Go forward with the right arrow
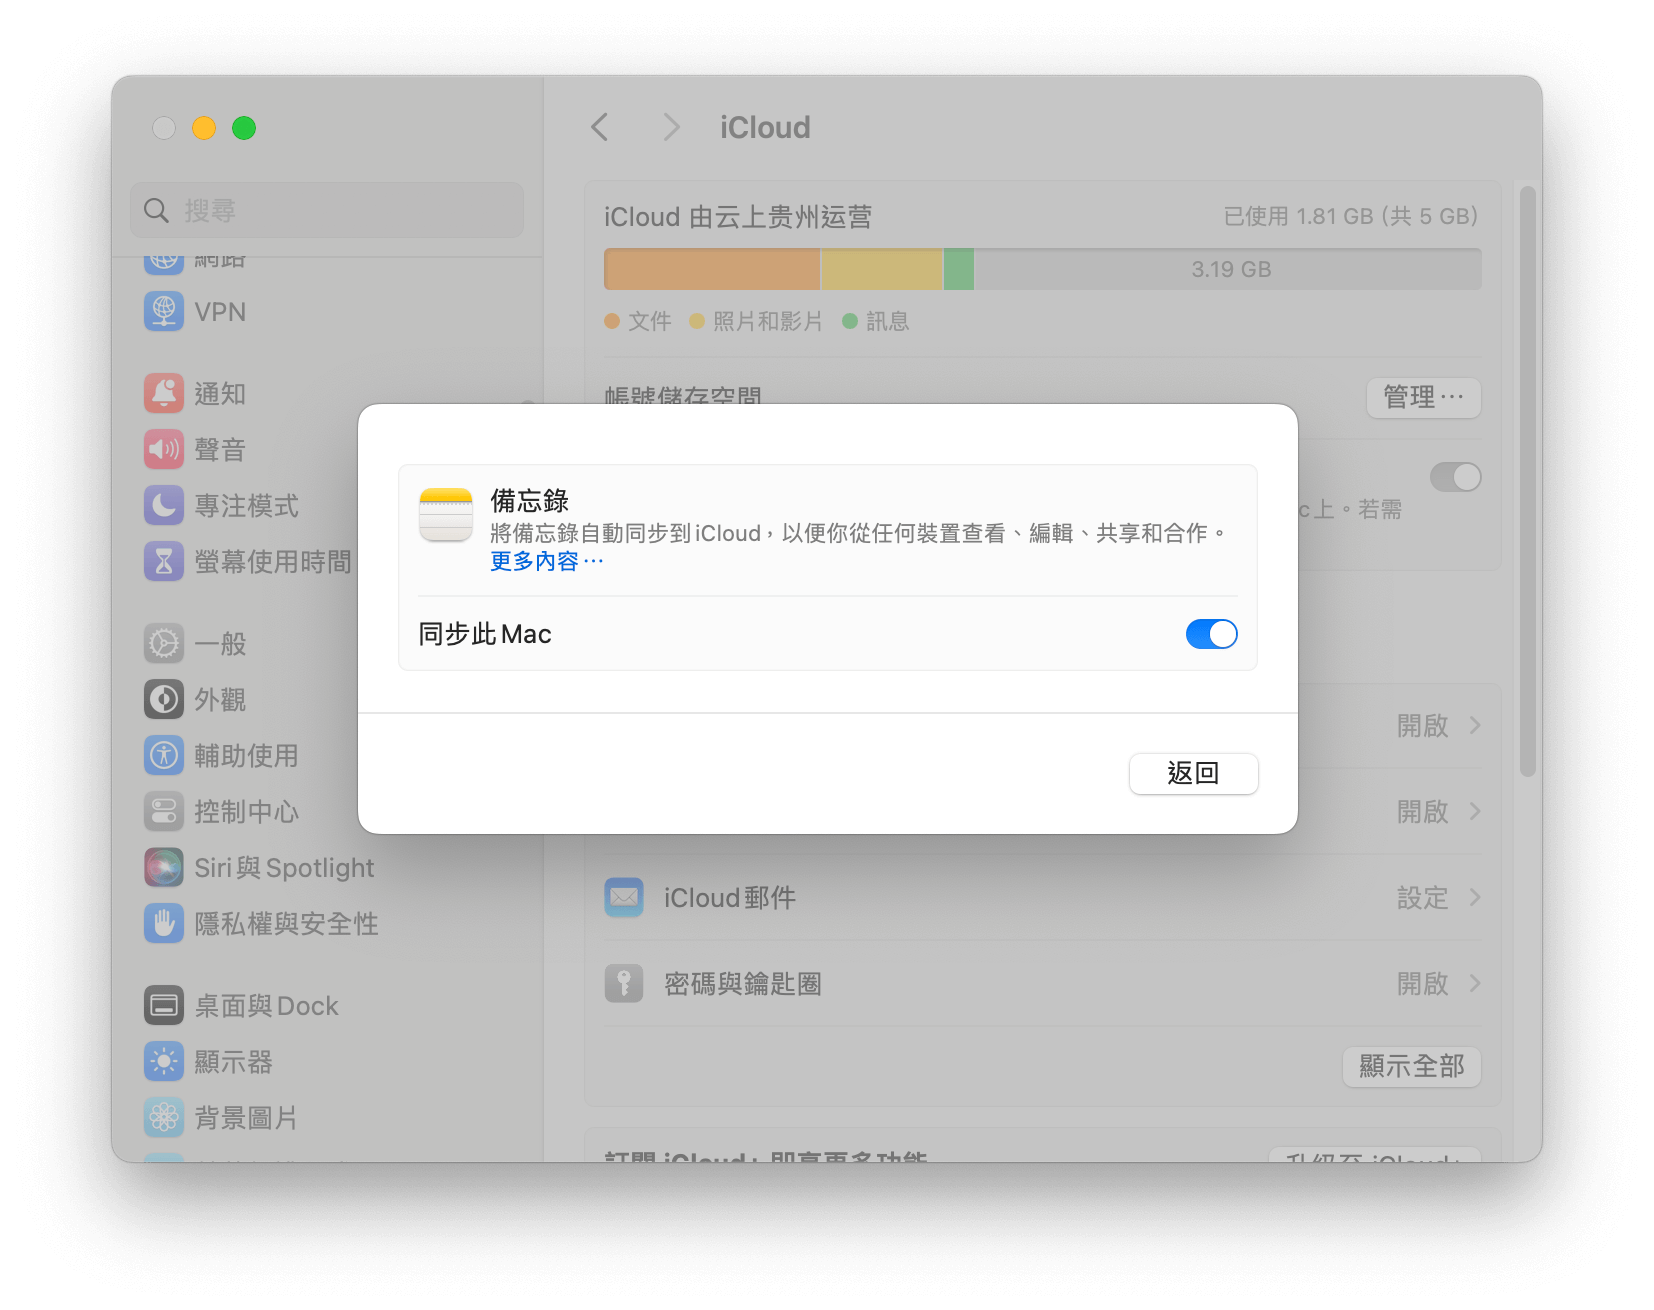This screenshot has width=1654, height=1310. point(671,127)
